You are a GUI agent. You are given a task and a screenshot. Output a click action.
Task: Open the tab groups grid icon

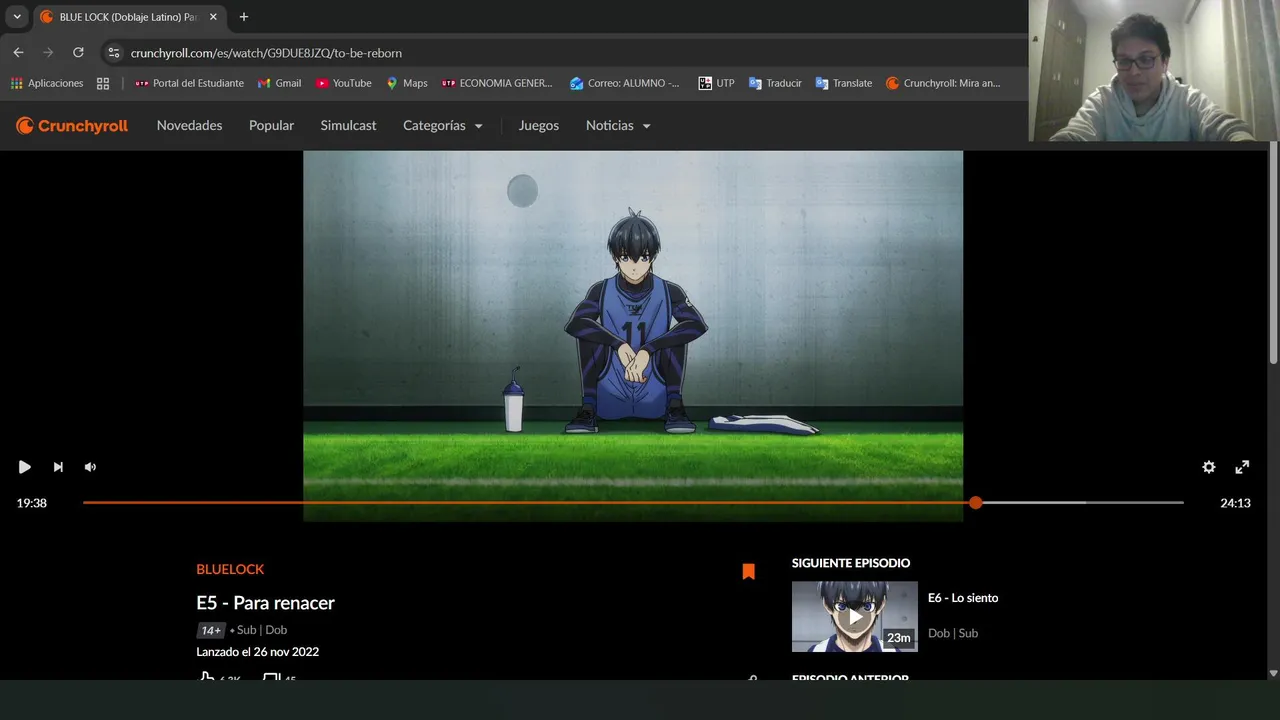click(103, 83)
